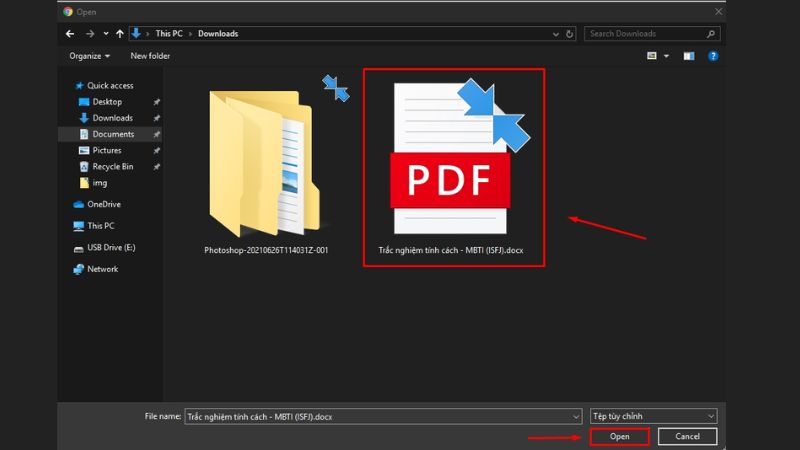Open the Tệp tùy chỉnh file type dropdown
The width and height of the screenshot is (800, 450).
pyautogui.click(x=653, y=415)
